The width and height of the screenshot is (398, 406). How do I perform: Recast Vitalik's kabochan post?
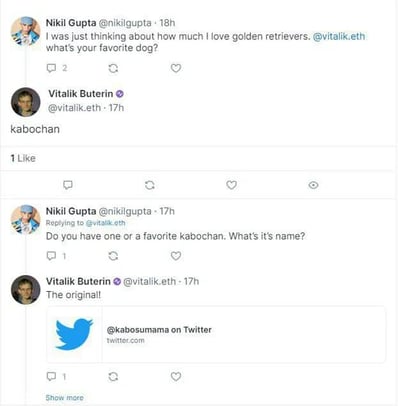click(x=150, y=185)
